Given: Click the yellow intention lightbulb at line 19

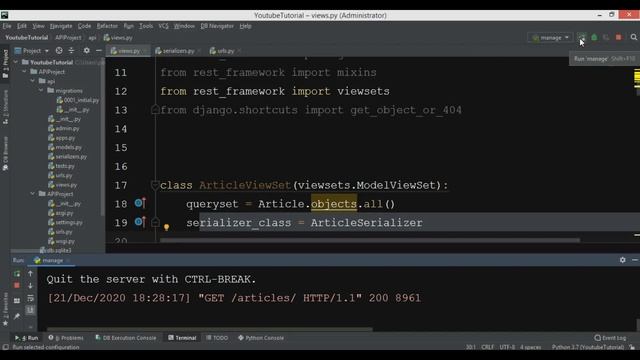Looking at the screenshot, I should [x=167, y=227].
